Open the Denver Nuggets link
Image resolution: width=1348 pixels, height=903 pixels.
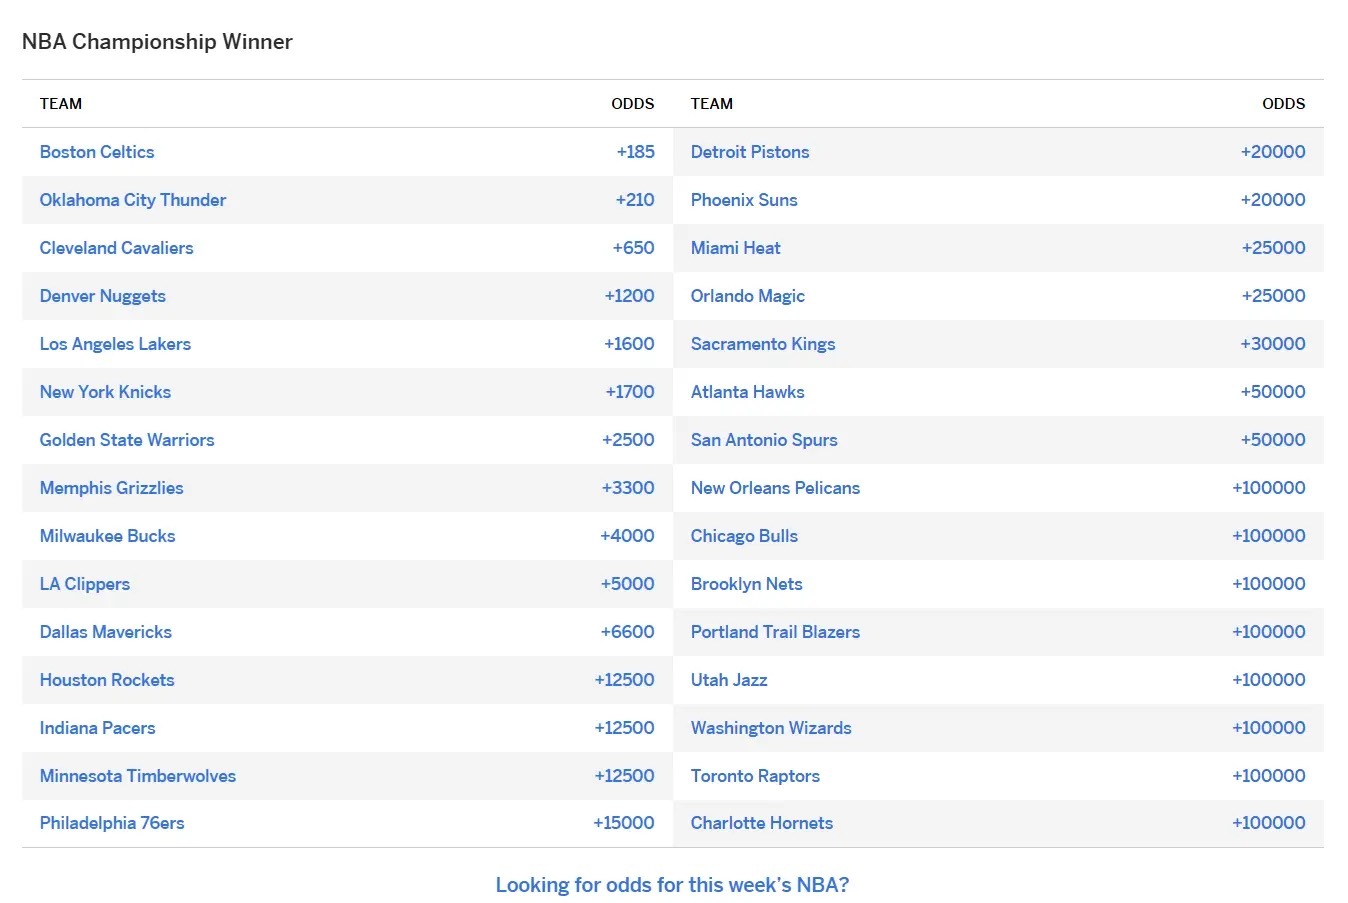click(103, 296)
